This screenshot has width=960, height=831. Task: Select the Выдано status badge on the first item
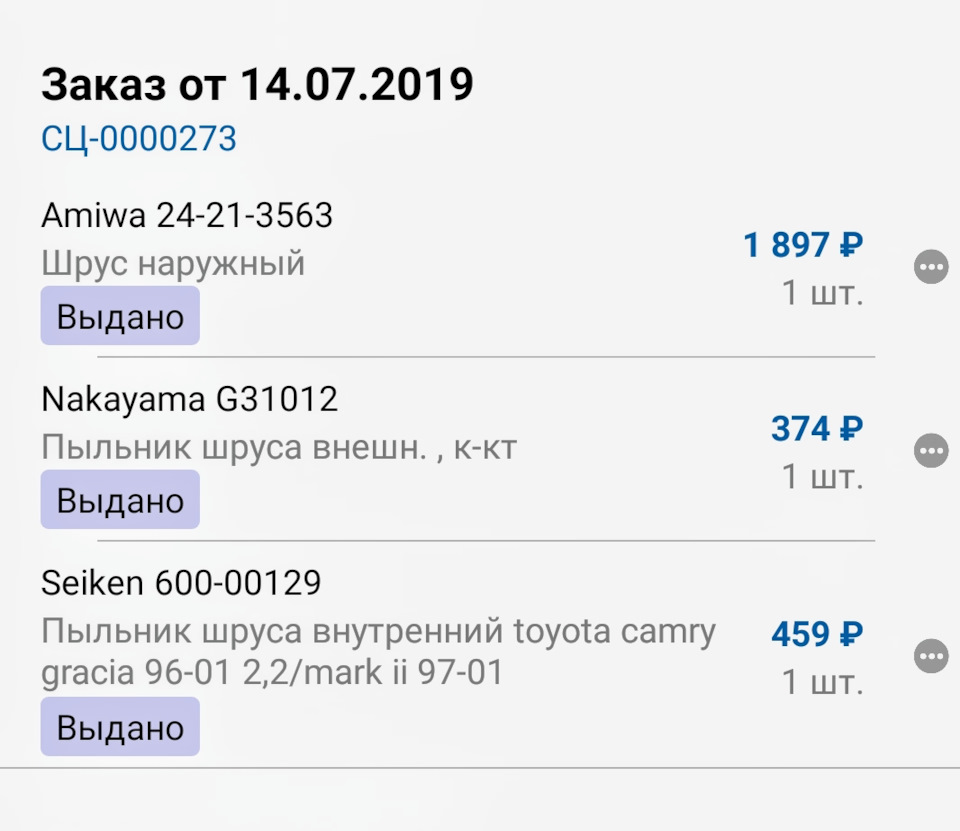[x=119, y=316]
